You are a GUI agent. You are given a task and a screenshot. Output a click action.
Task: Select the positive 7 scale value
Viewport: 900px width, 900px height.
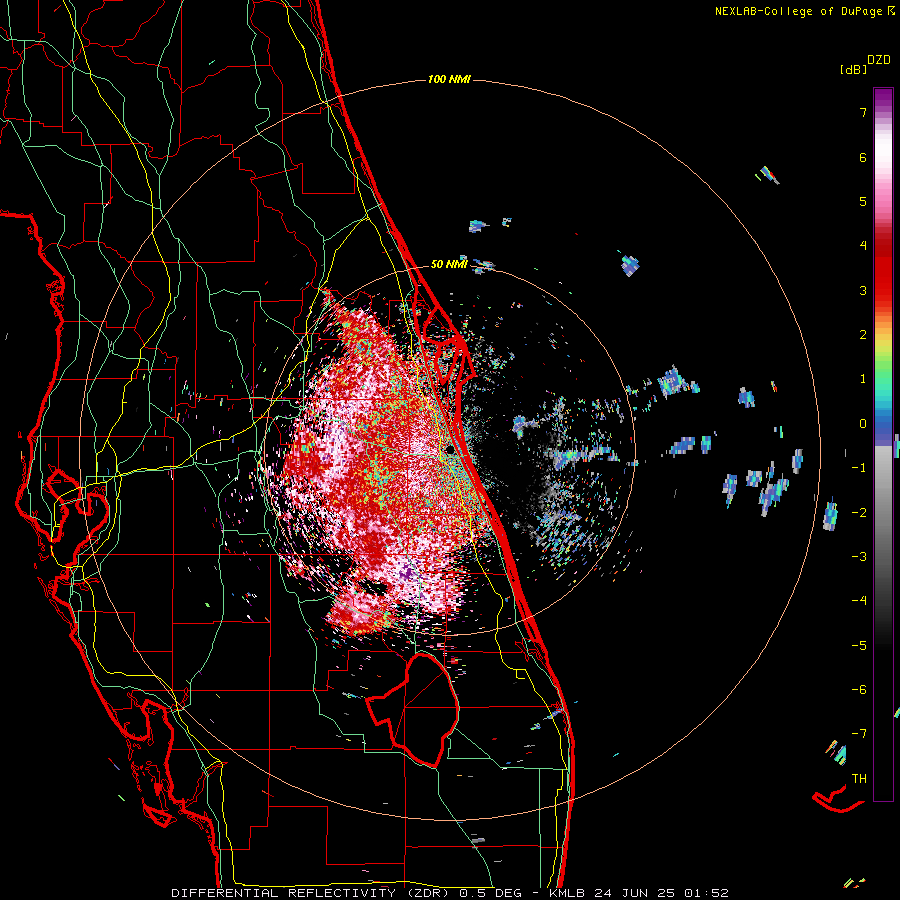pyautogui.click(x=863, y=112)
